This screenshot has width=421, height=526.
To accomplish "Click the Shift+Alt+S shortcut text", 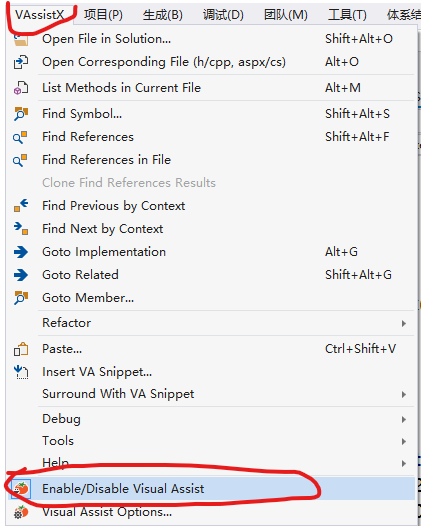I will [x=357, y=114].
